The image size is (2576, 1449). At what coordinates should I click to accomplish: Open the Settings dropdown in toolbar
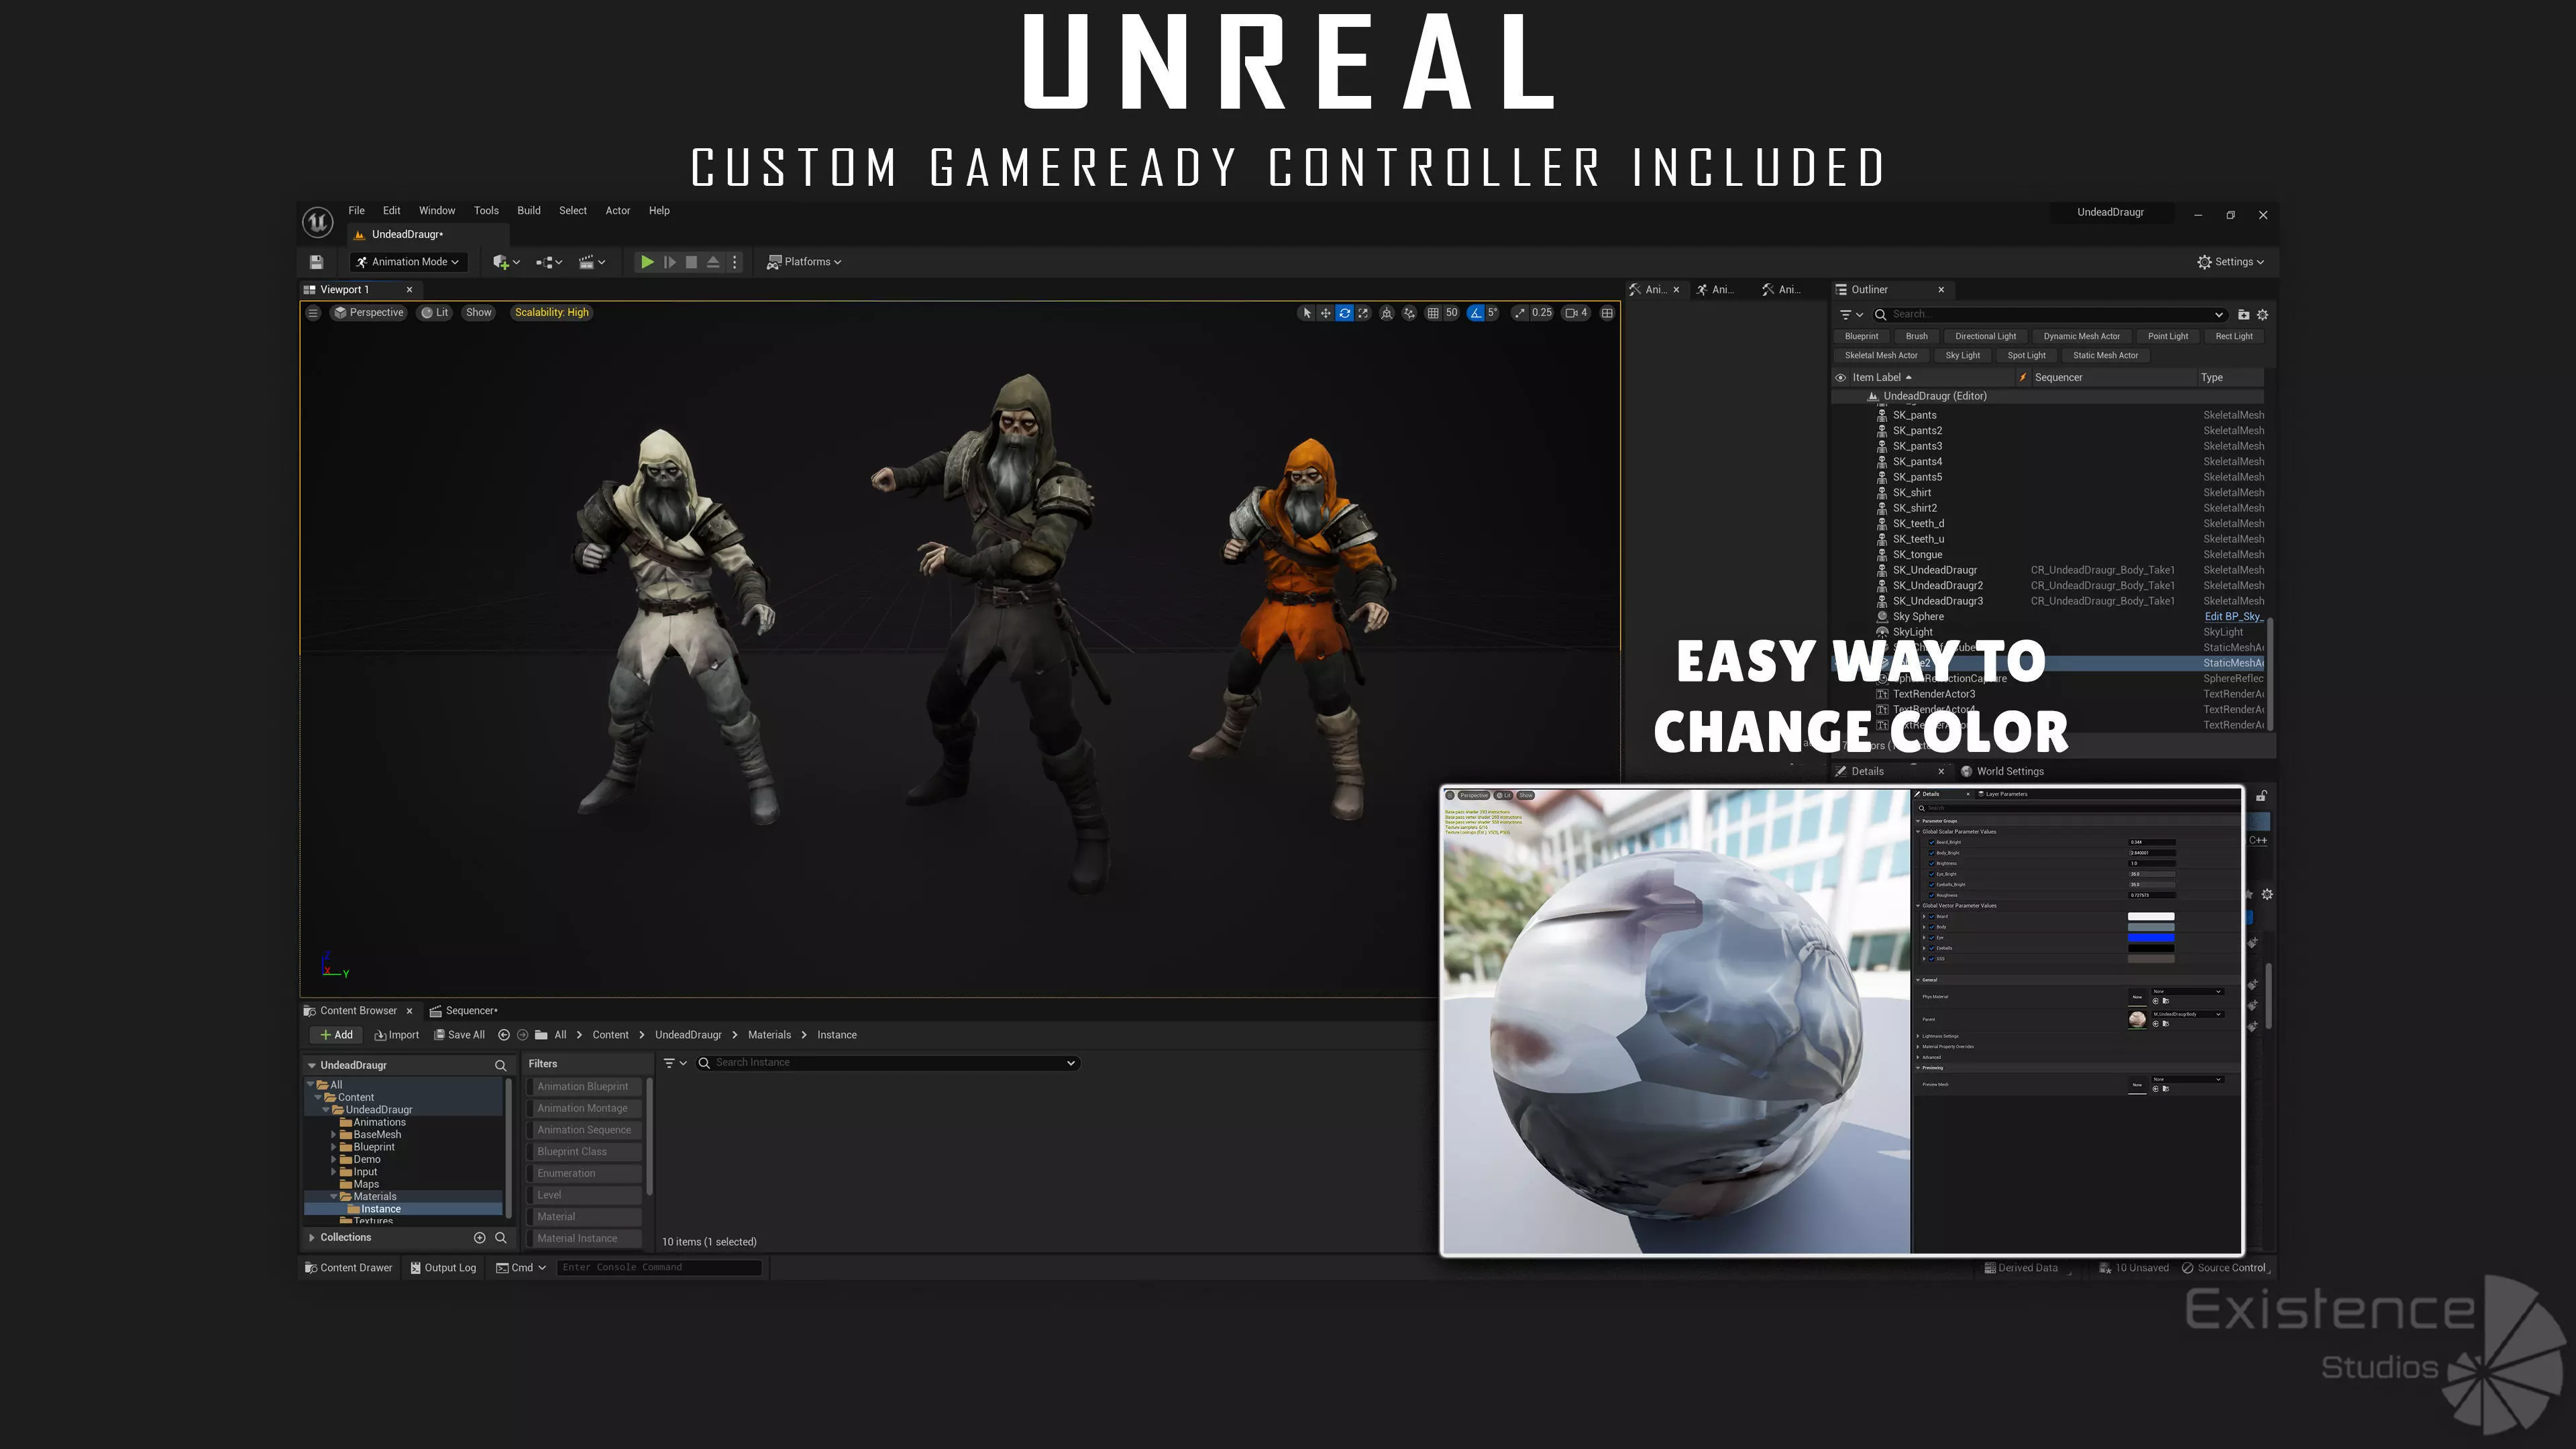(x=2231, y=262)
